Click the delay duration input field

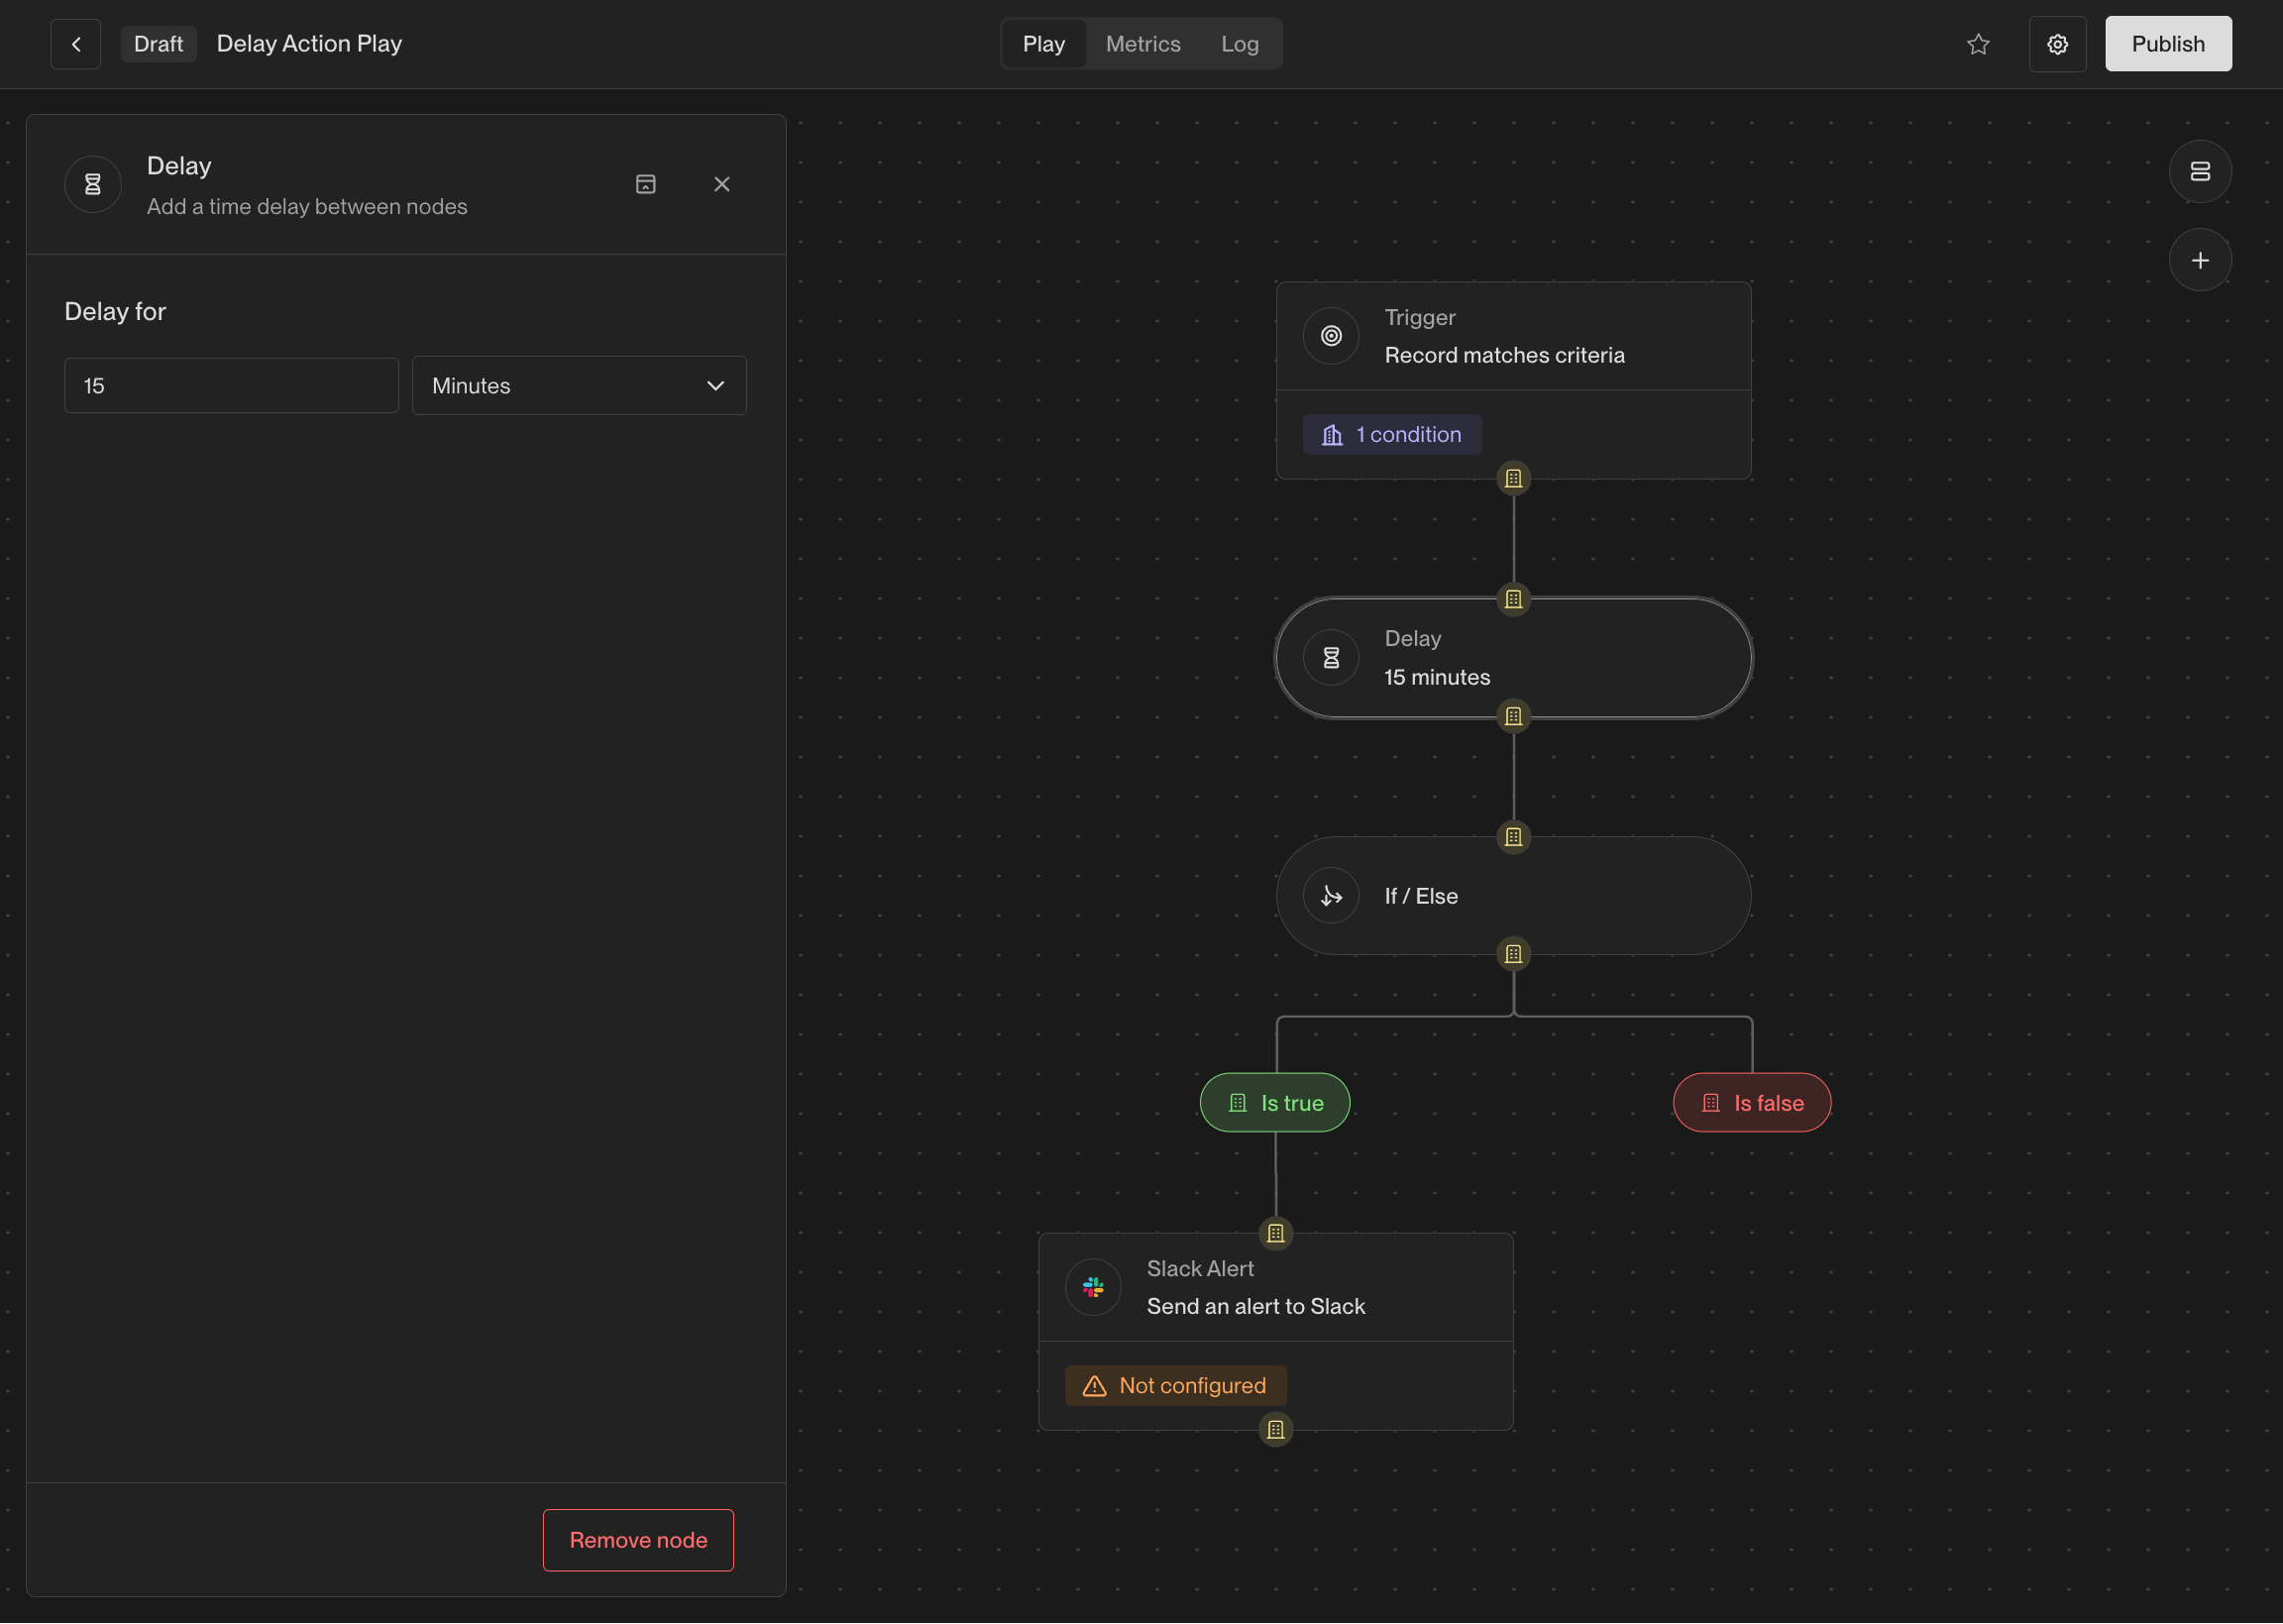[x=231, y=386]
